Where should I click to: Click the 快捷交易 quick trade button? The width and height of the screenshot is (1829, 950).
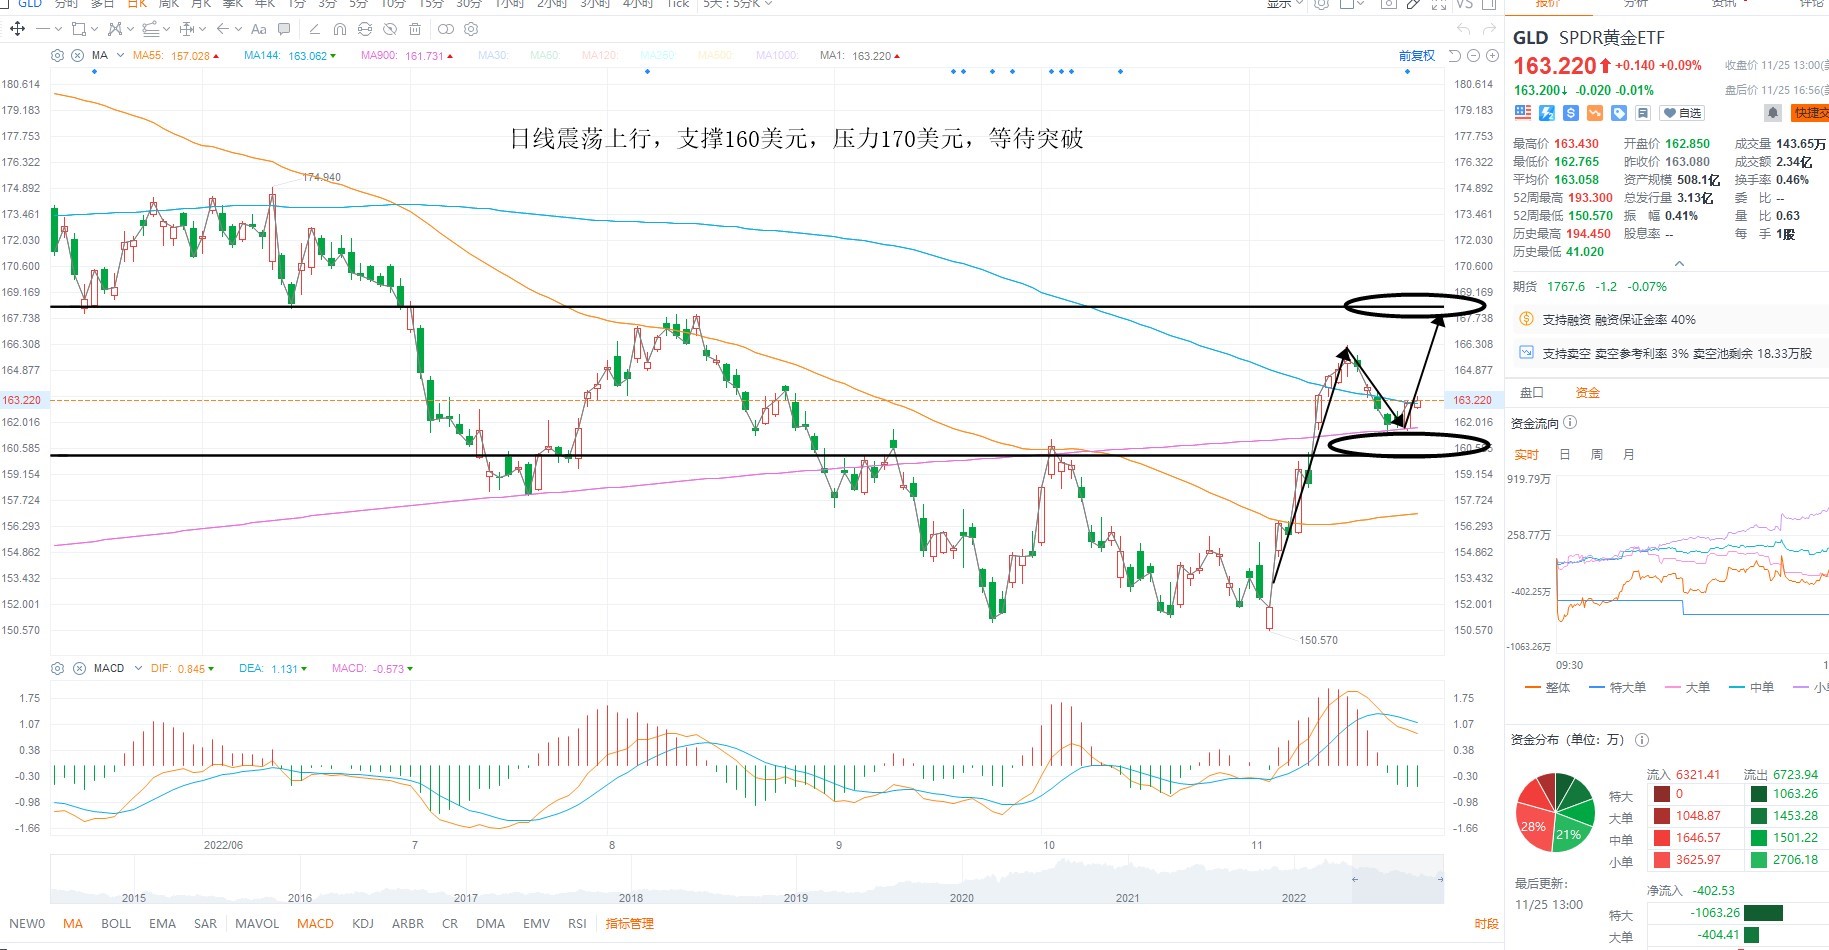point(1811,113)
